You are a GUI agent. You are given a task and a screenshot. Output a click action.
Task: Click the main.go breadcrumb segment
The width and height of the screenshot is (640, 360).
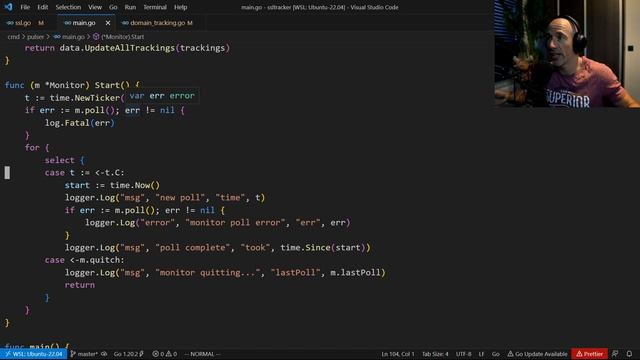pyautogui.click(x=73, y=37)
